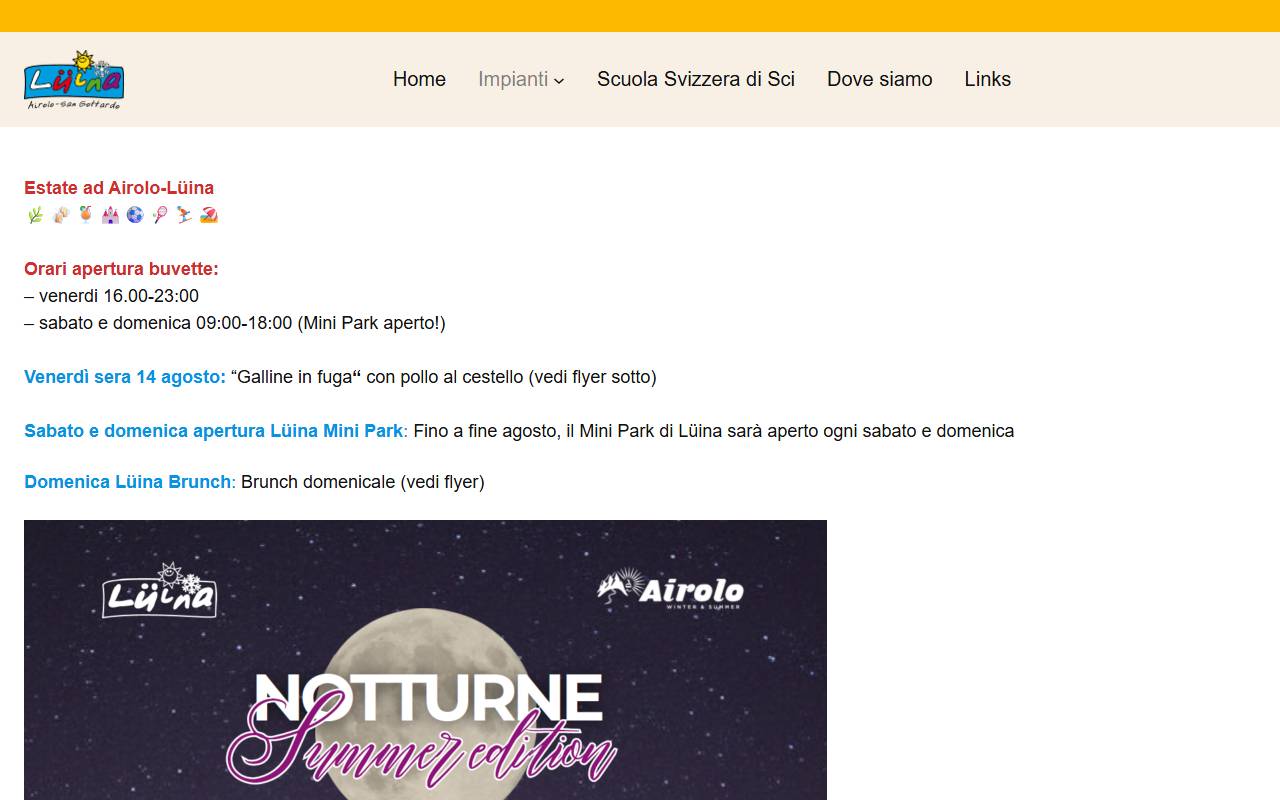The width and height of the screenshot is (1280, 800).
Task: Click the skier emoji
Action: [x=184, y=215]
